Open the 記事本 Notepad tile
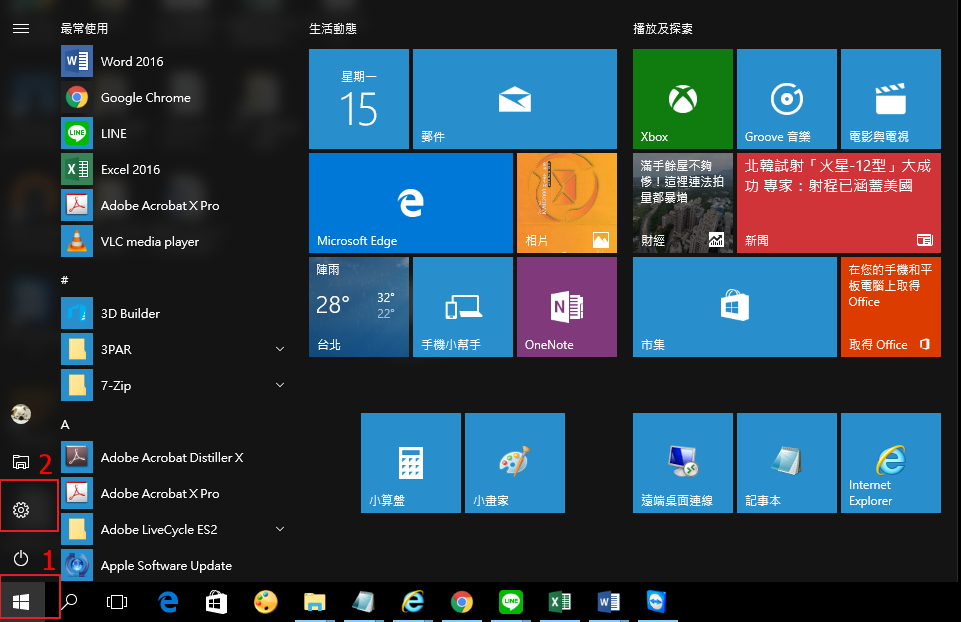 point(787,463)
